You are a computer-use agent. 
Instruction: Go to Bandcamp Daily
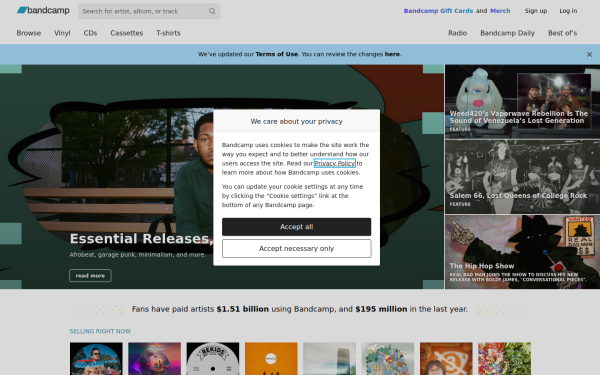(x=507, y=33)
